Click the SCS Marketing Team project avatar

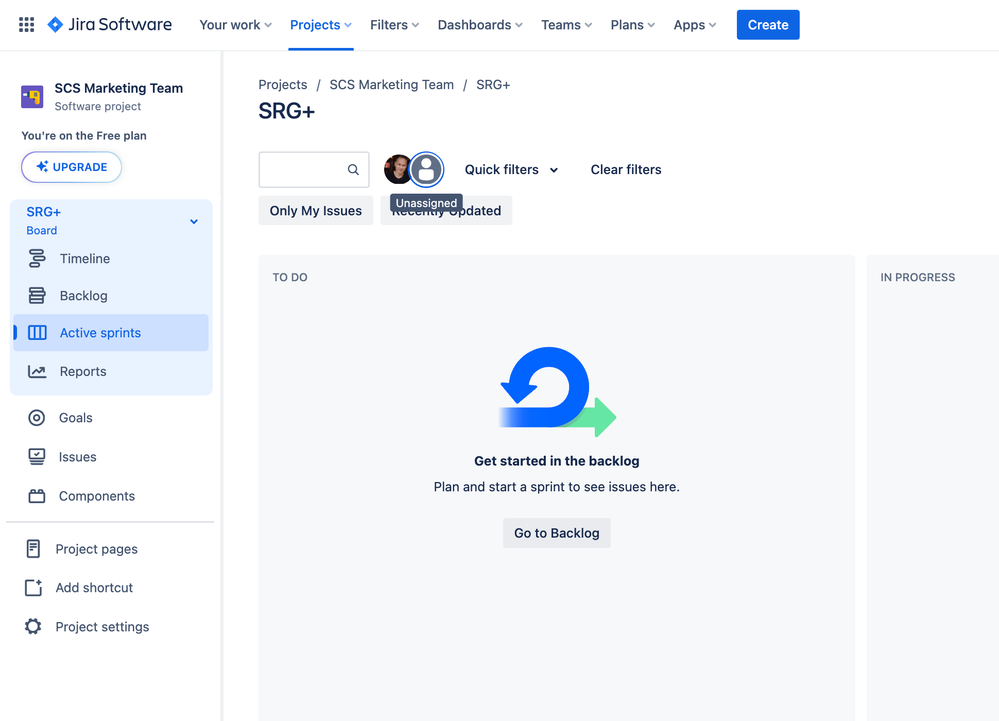tap(32, 97)
